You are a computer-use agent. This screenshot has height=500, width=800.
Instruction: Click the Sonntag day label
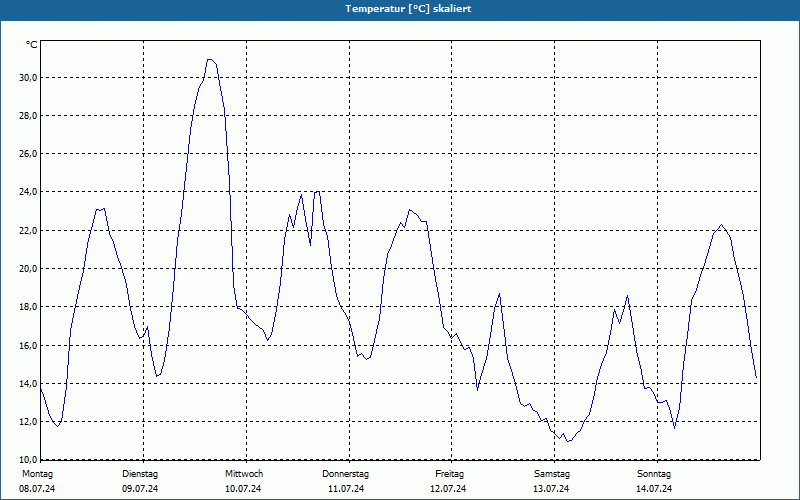point(654,474)
